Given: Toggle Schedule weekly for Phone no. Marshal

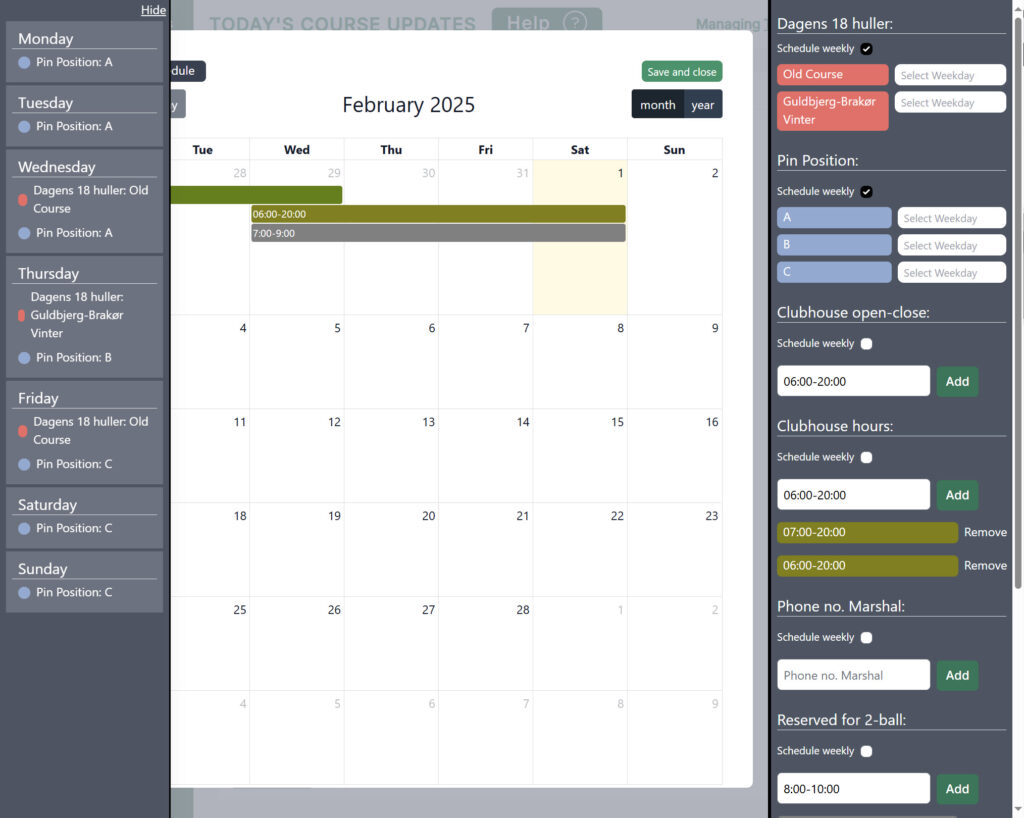Looking at the screenshot, I should 866,638.
